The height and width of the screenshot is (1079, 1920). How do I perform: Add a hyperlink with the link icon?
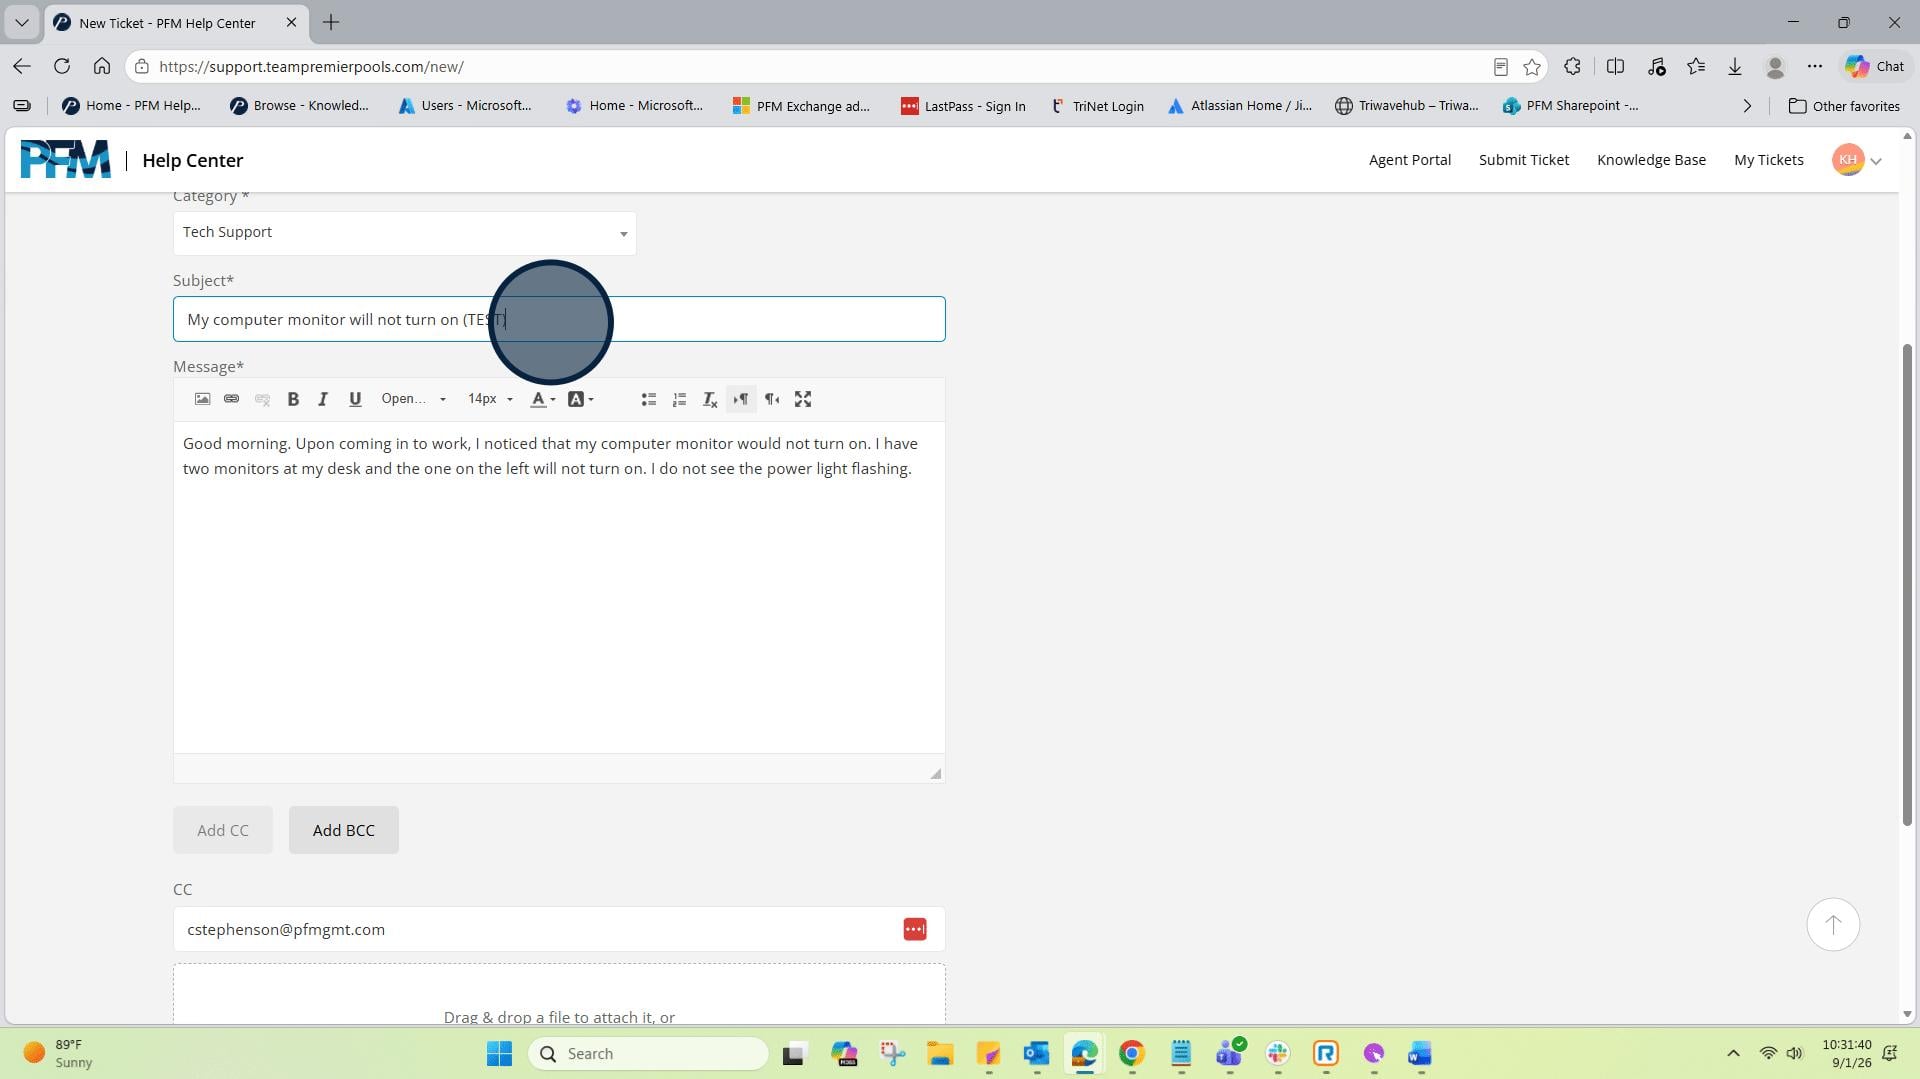pos(231,399)
